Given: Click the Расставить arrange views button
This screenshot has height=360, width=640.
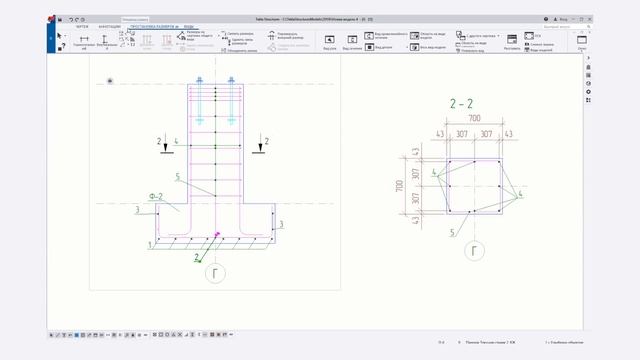Looking at the screenshot, I should click(512, 42).
